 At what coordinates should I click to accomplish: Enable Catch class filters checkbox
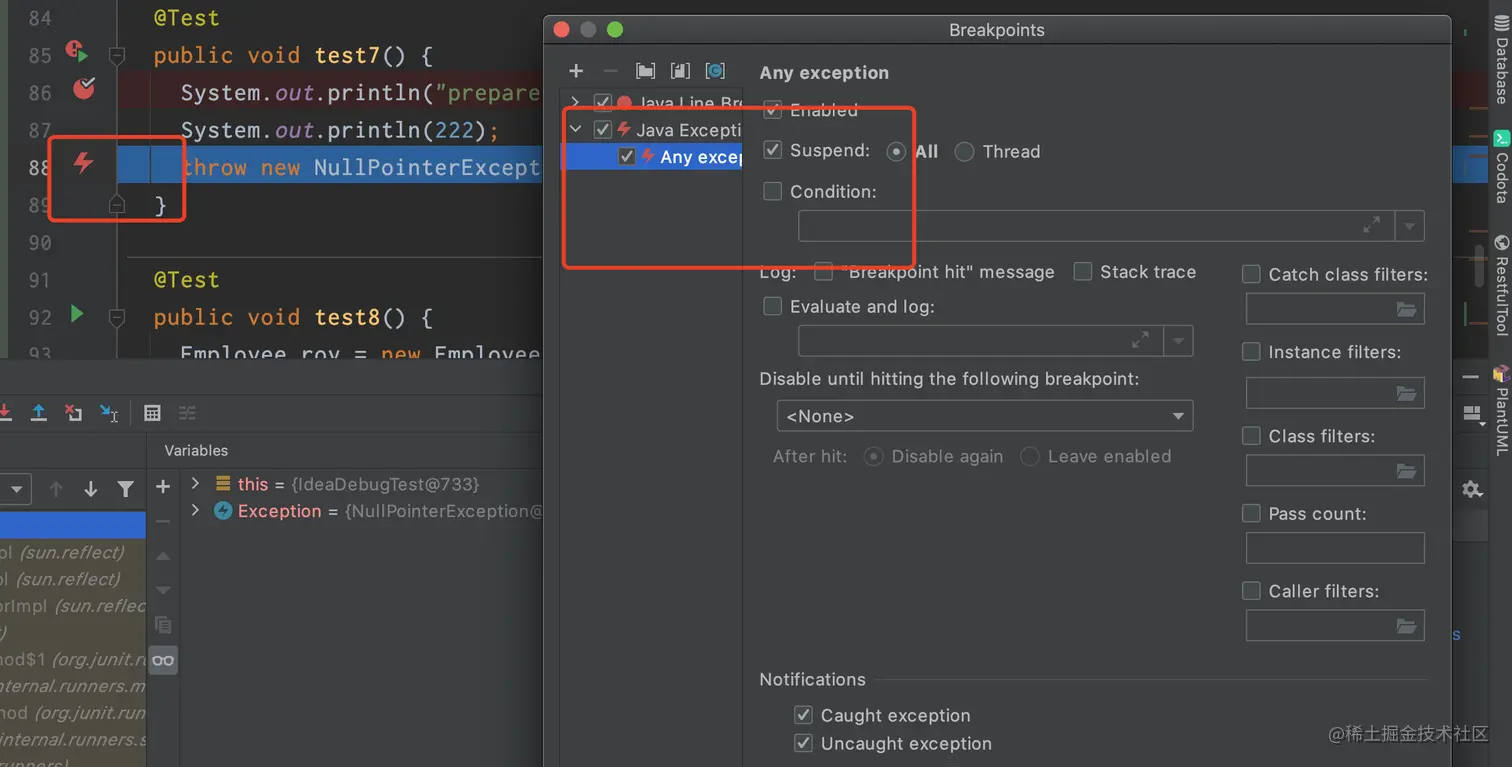coord(1251,274)
